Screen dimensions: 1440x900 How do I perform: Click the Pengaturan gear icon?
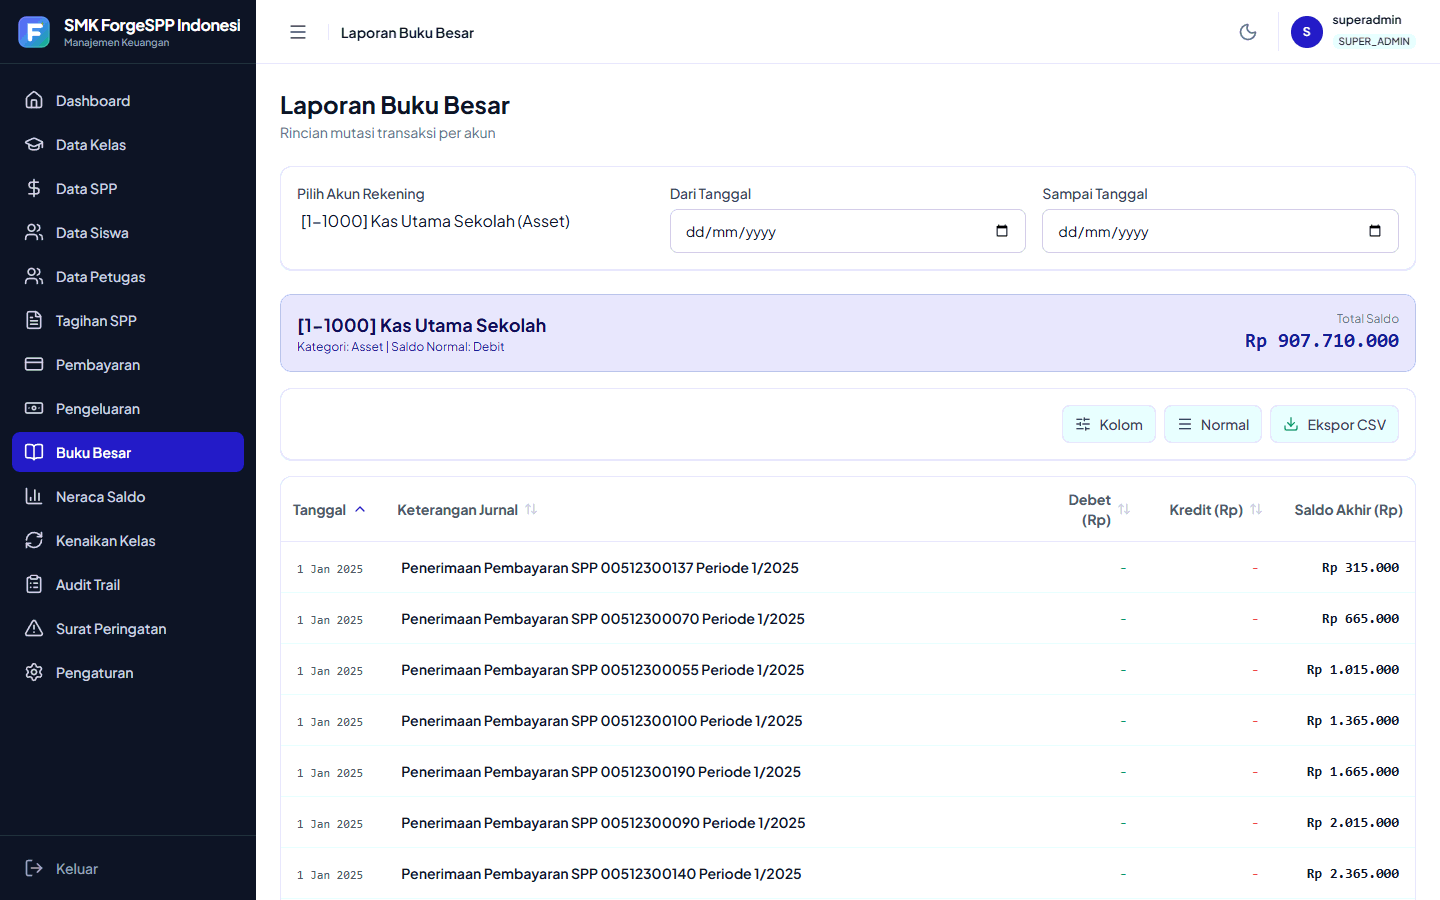click(34, 672)
